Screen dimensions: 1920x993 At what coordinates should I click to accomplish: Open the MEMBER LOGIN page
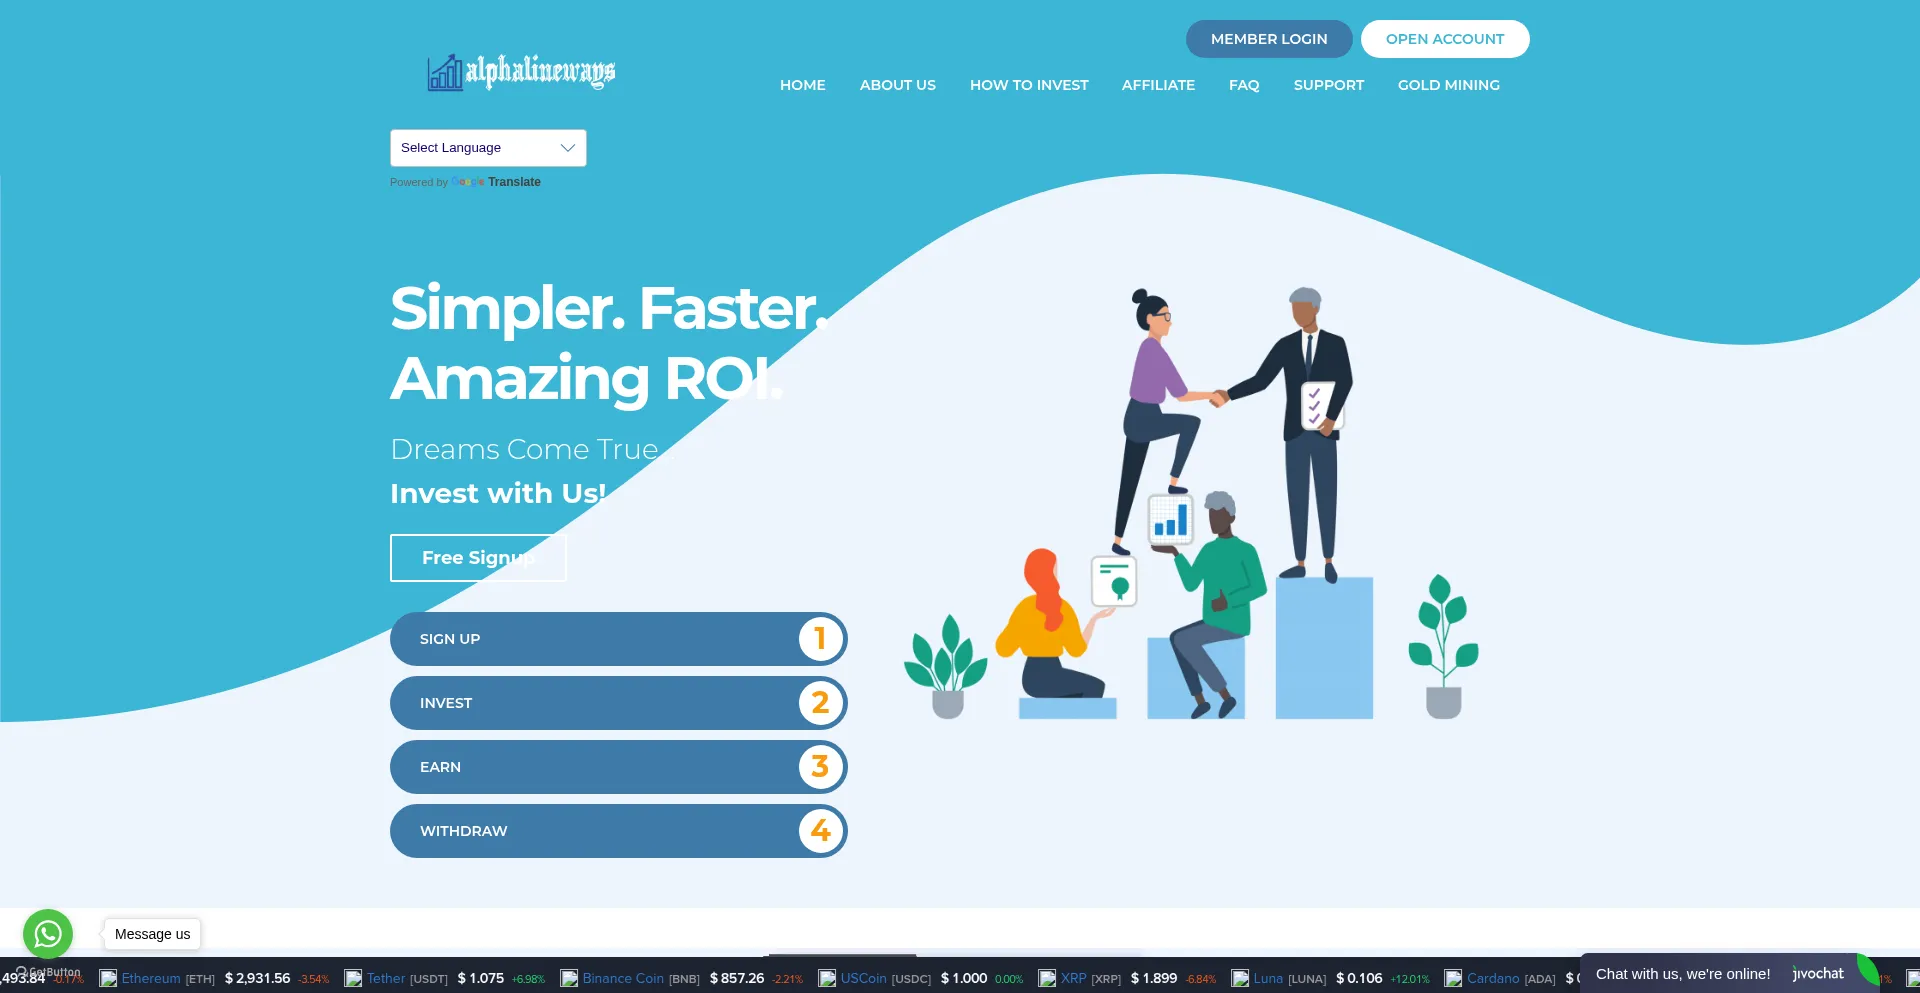point(1269,39)
